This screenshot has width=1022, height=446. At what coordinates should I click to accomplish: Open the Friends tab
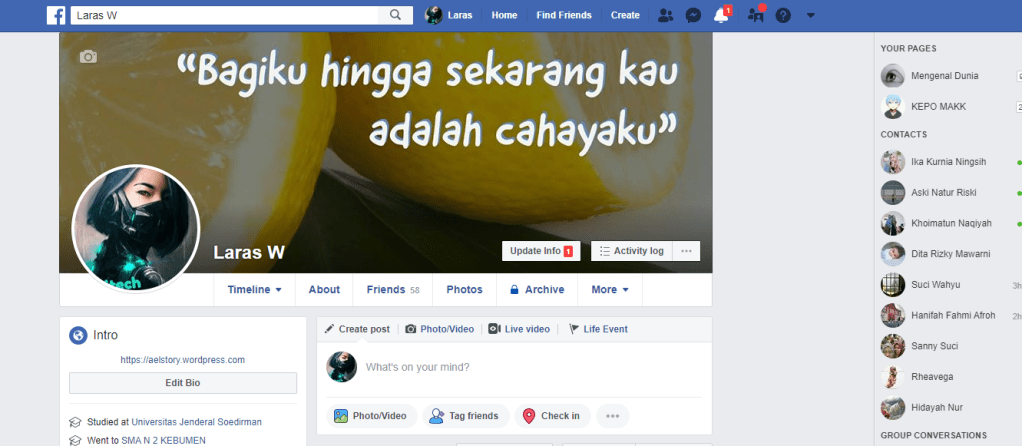pyautogui.click(x=392, y=290)
